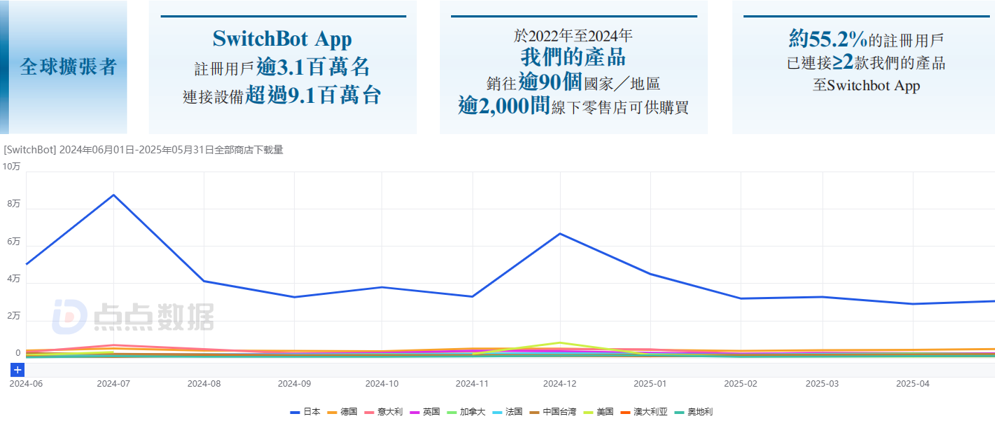Image resolution: width=995 pixels, height=432 pixels.
Task: Click the blue plus icon below the chart
Action: tap(18, 370)
